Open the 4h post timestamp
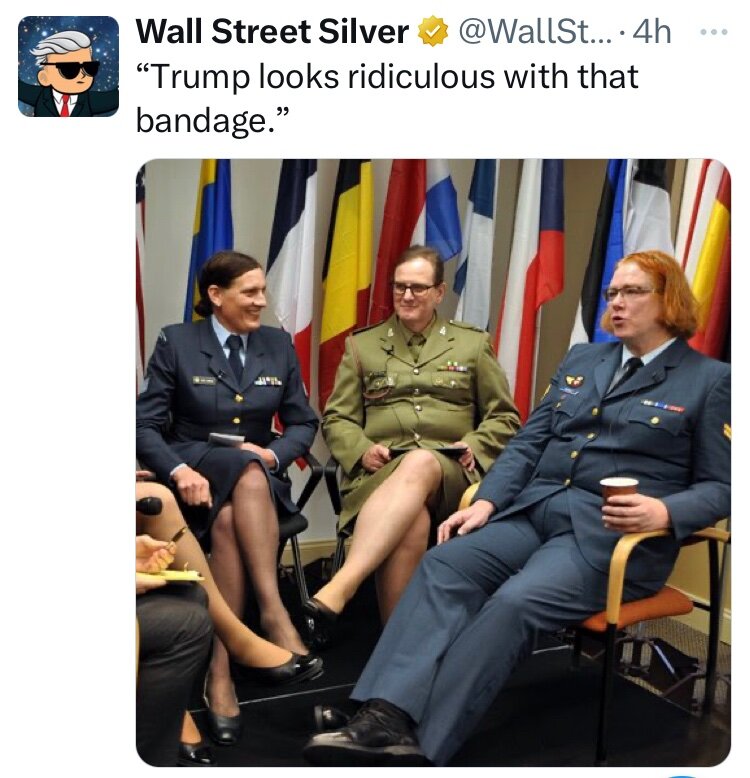This screenshot has height=778, width=750. pyautogui.click(x=652, y=32)
